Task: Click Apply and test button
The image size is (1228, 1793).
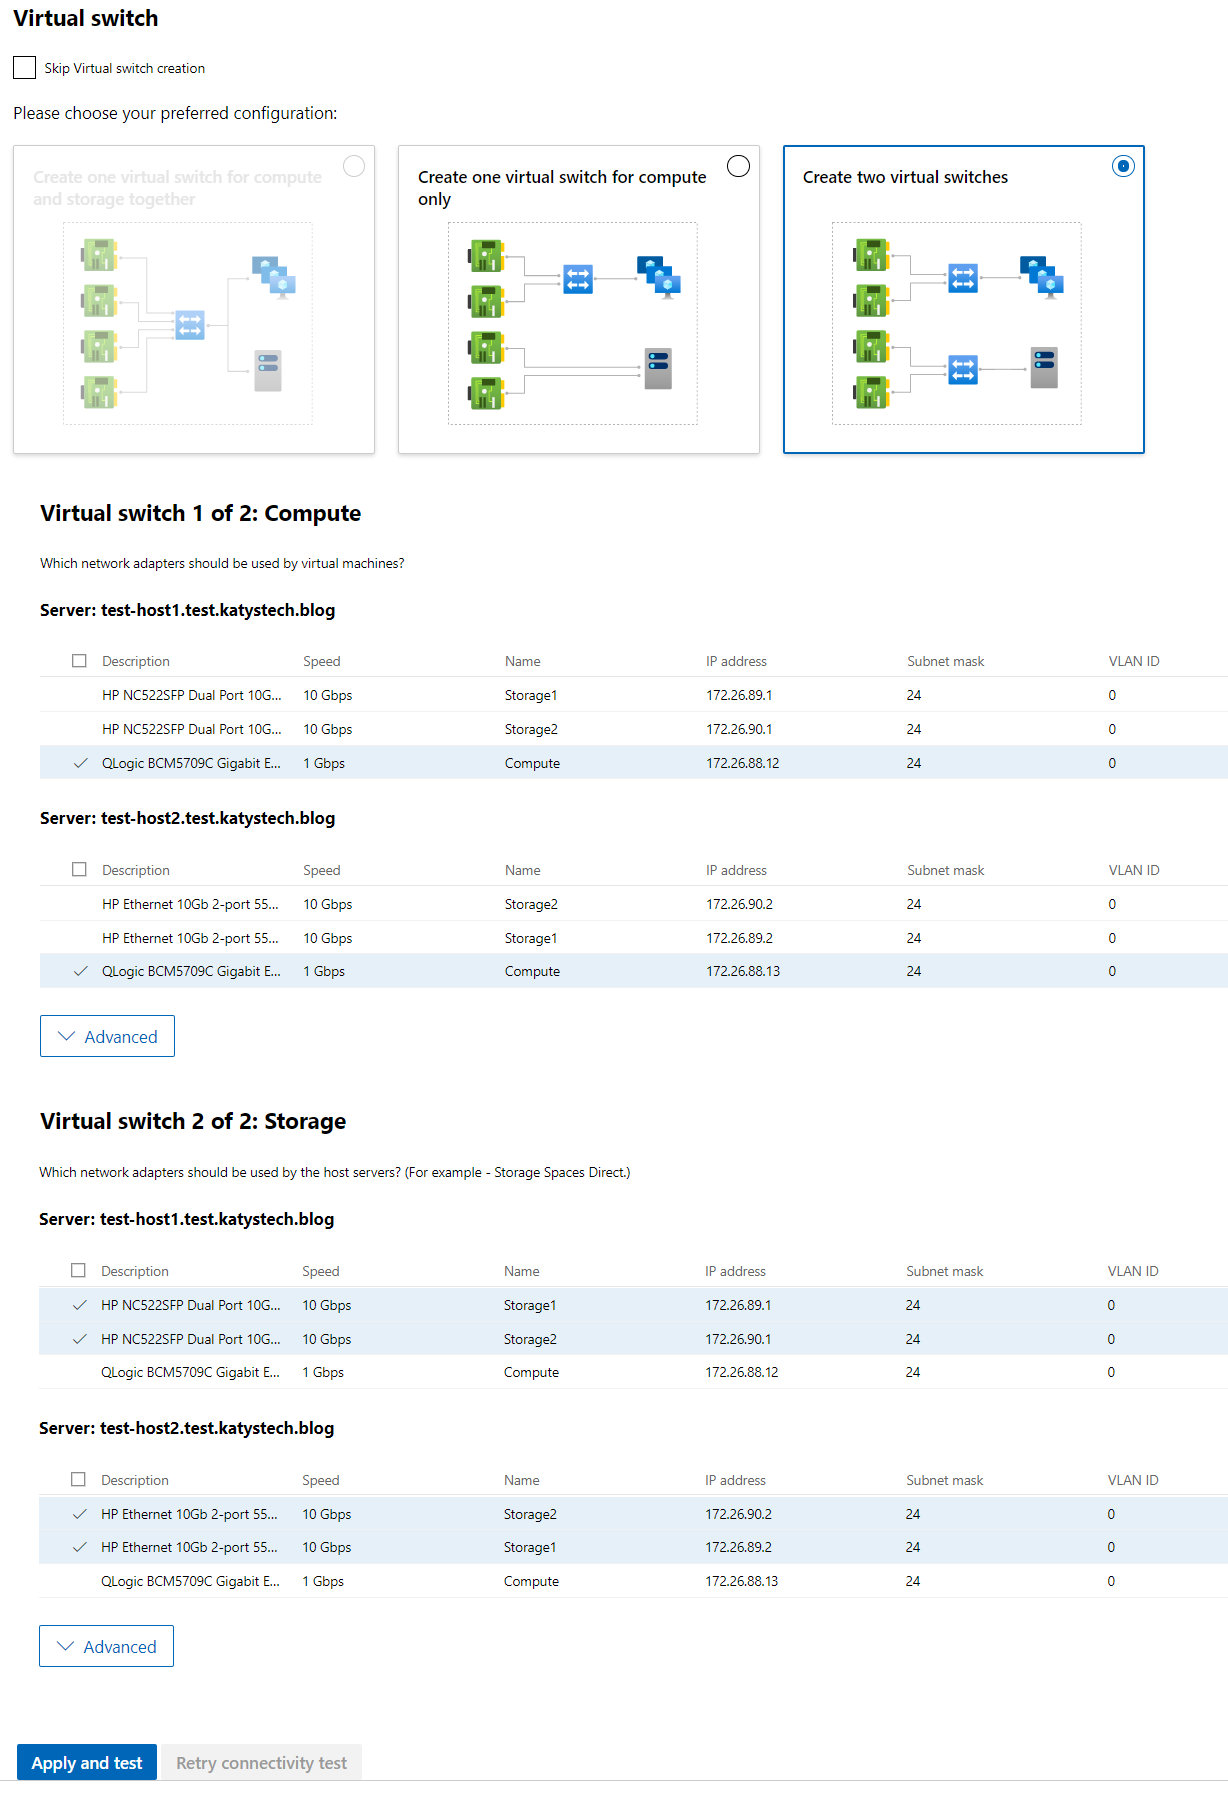Action: click(87, 1762)
